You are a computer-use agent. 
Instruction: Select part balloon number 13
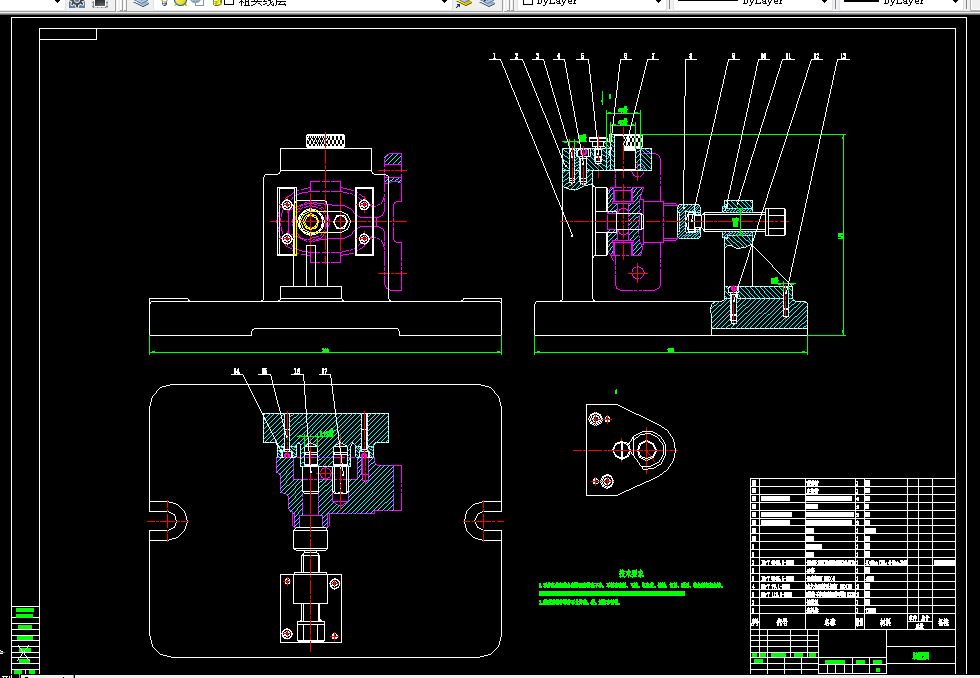843,56
